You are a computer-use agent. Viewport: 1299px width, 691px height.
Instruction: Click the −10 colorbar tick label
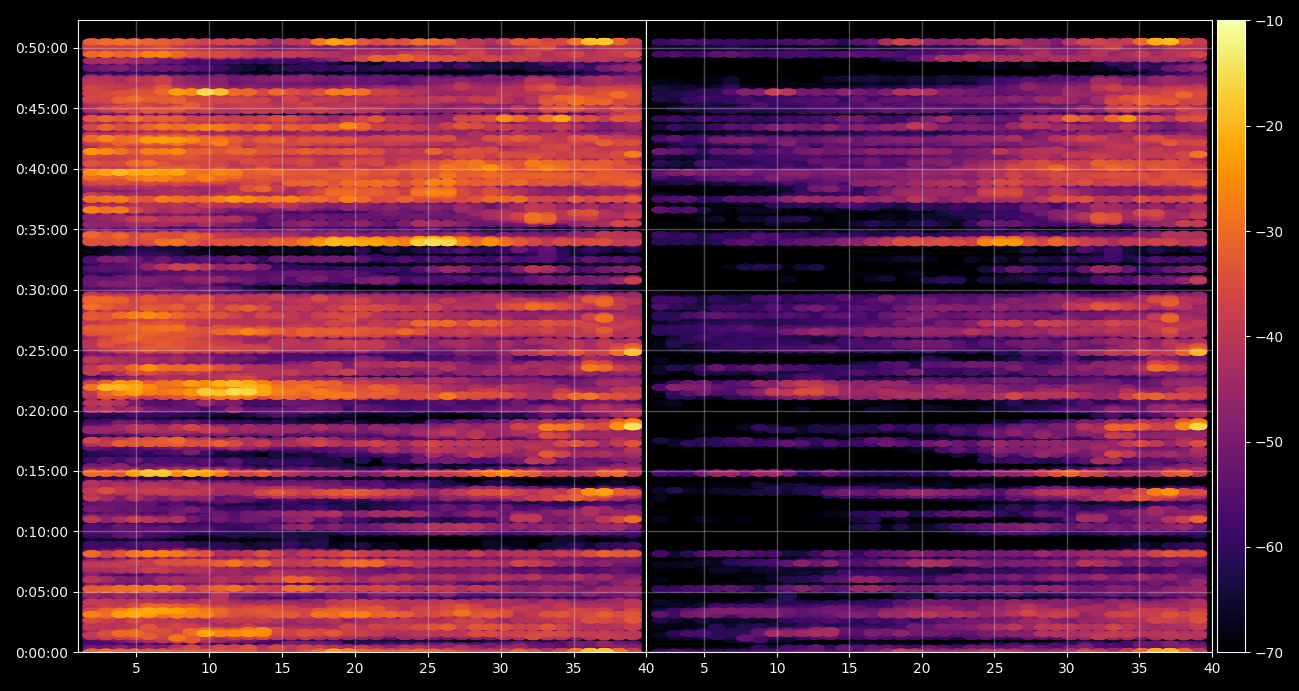coord(1269,21)
